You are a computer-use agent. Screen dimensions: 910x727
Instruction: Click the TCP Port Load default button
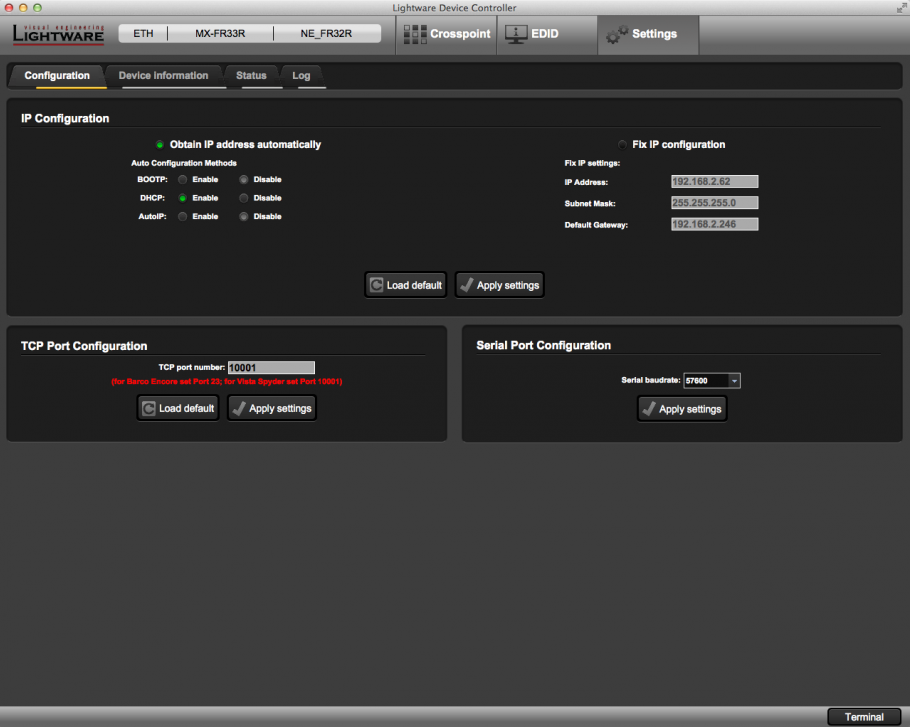pyautogui.click(x=177, y=408)
